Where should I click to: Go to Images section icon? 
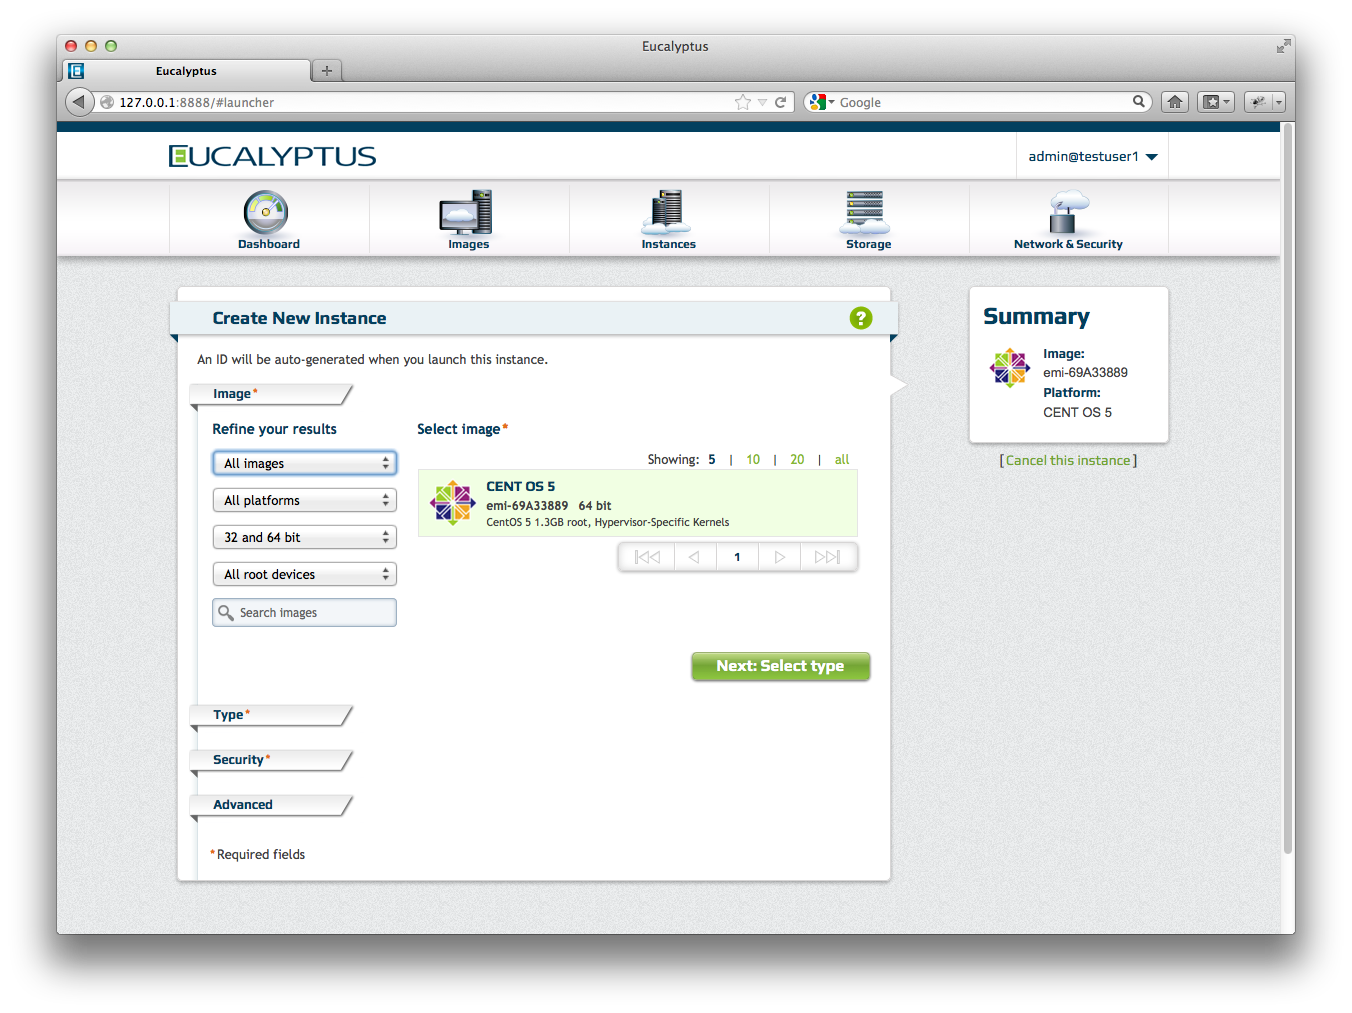[466, 212]
